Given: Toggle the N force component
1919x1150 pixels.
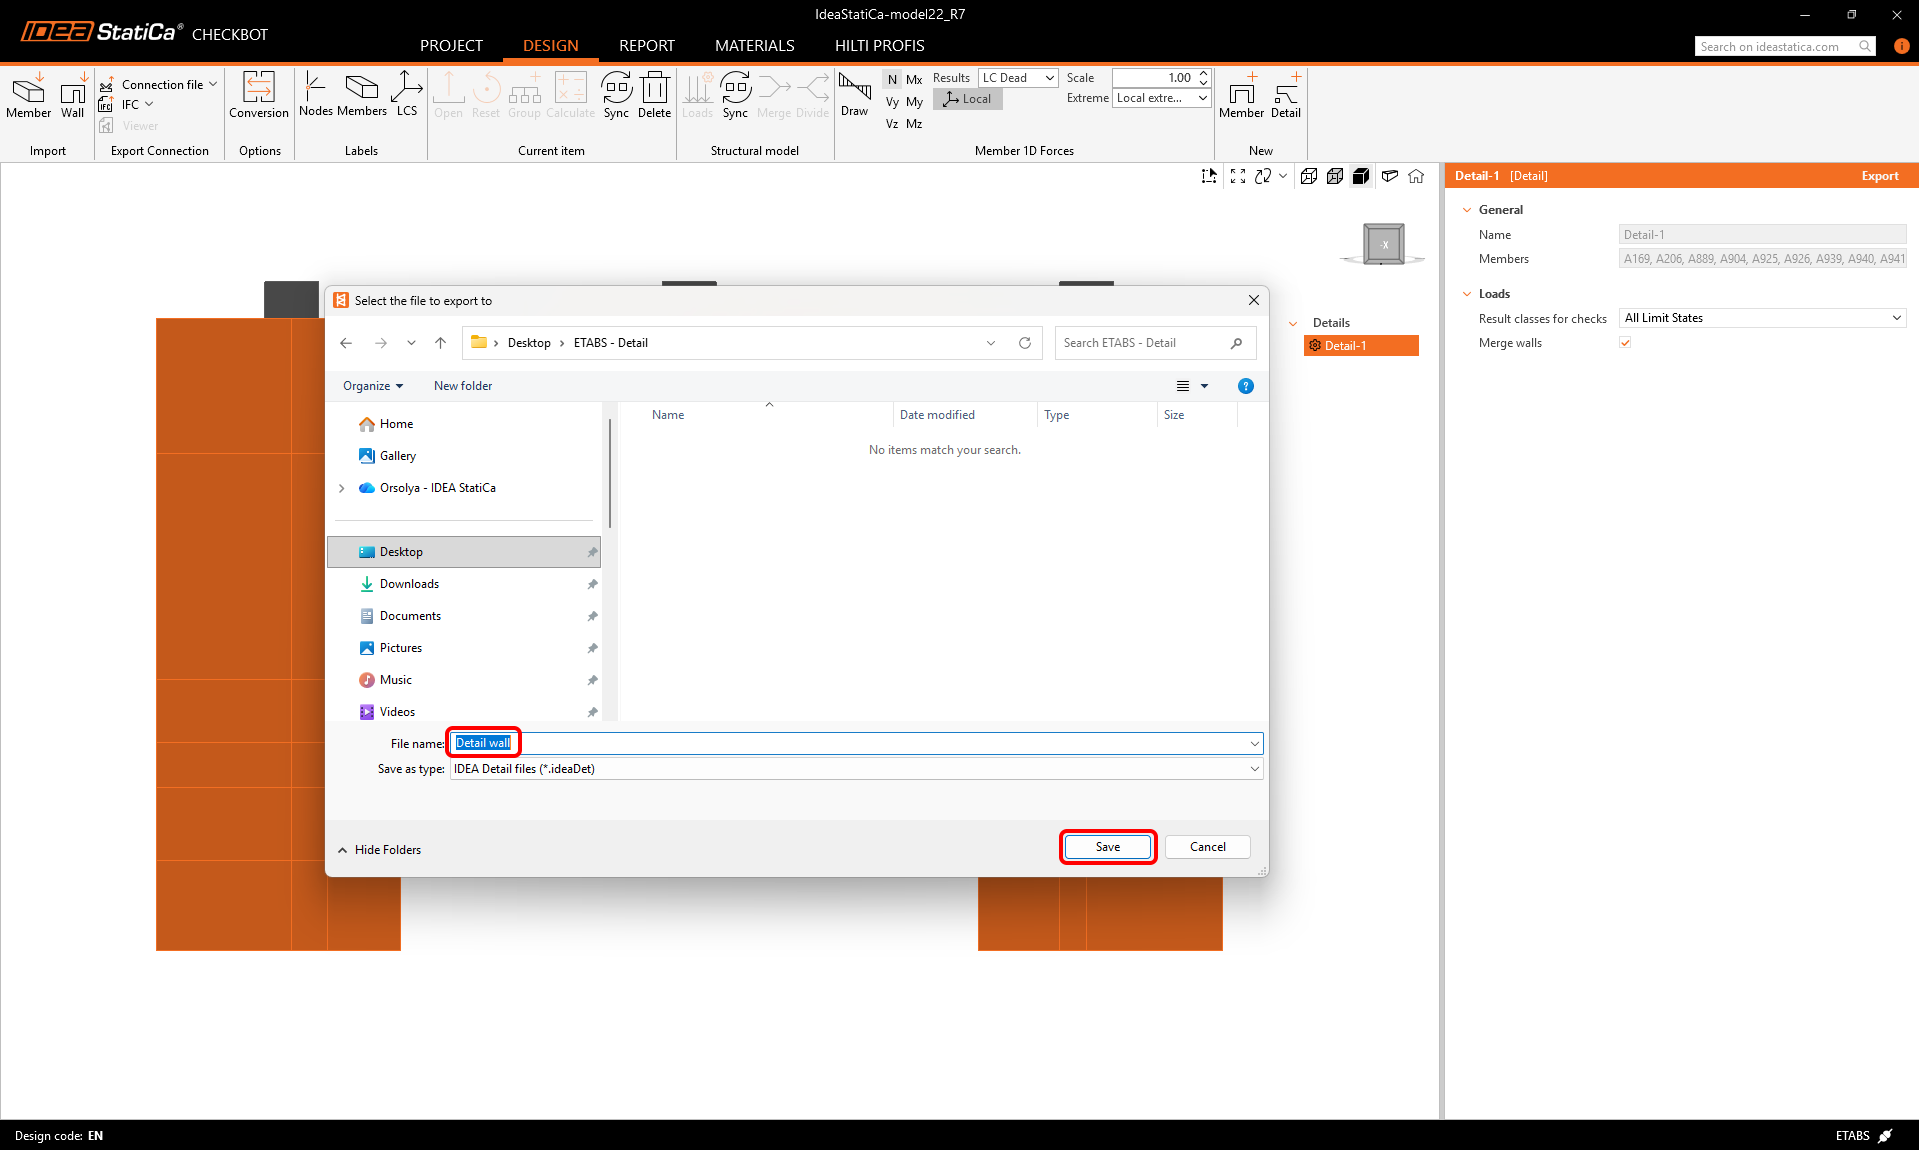Looking at the screenshot, I should 892,79.
